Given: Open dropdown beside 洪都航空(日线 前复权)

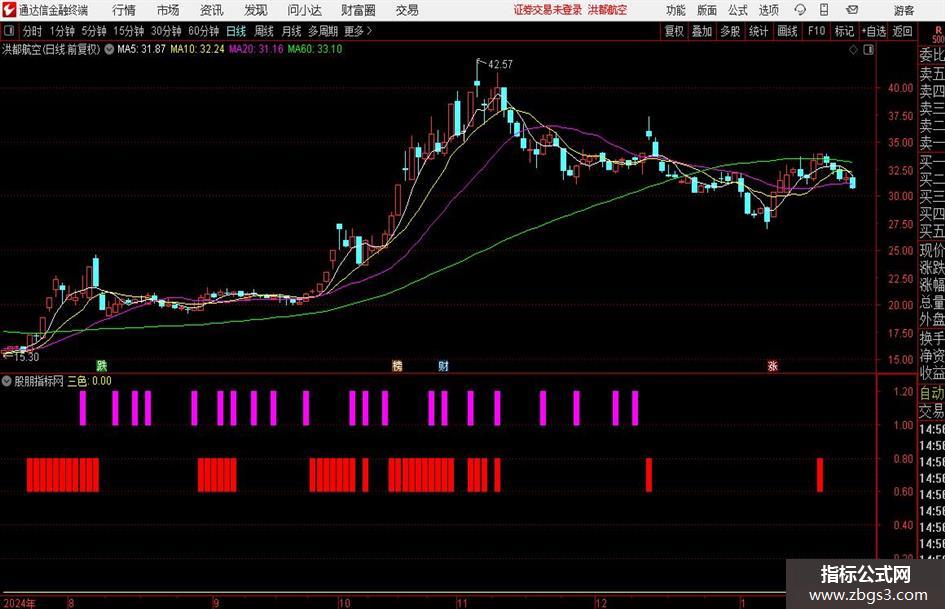Looking at the screenshot, I should click(x=109, y=49).
